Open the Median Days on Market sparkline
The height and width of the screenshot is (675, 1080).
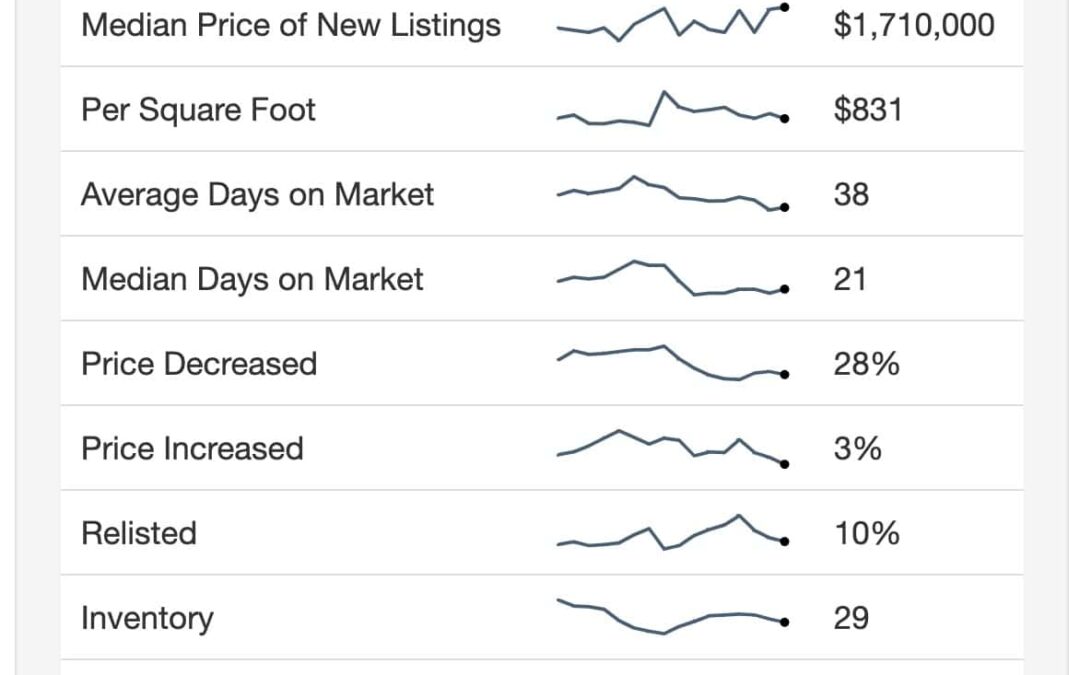point(672,279)
